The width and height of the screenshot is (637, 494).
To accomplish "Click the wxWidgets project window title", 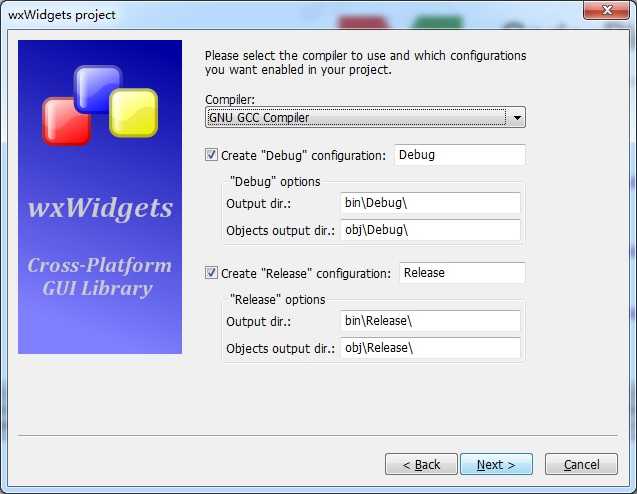I will click(x=62, y=15).
